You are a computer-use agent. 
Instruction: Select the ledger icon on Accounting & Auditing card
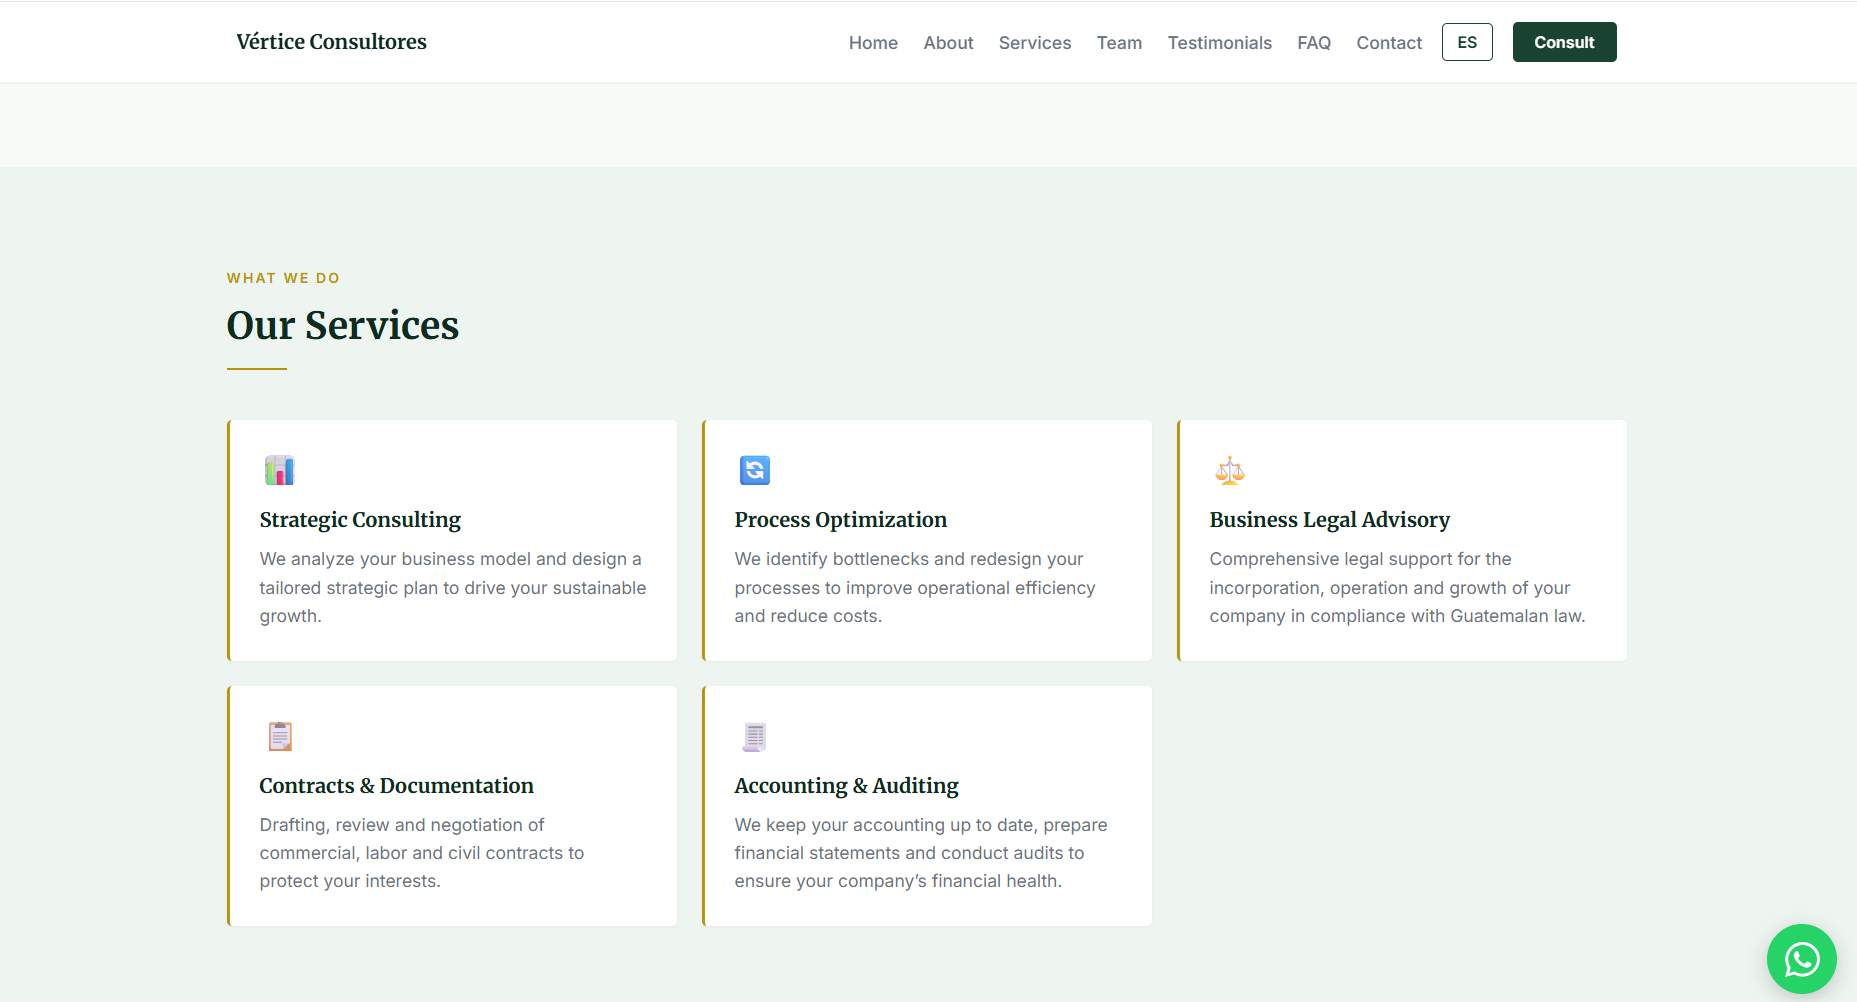[x=754, y=736]
